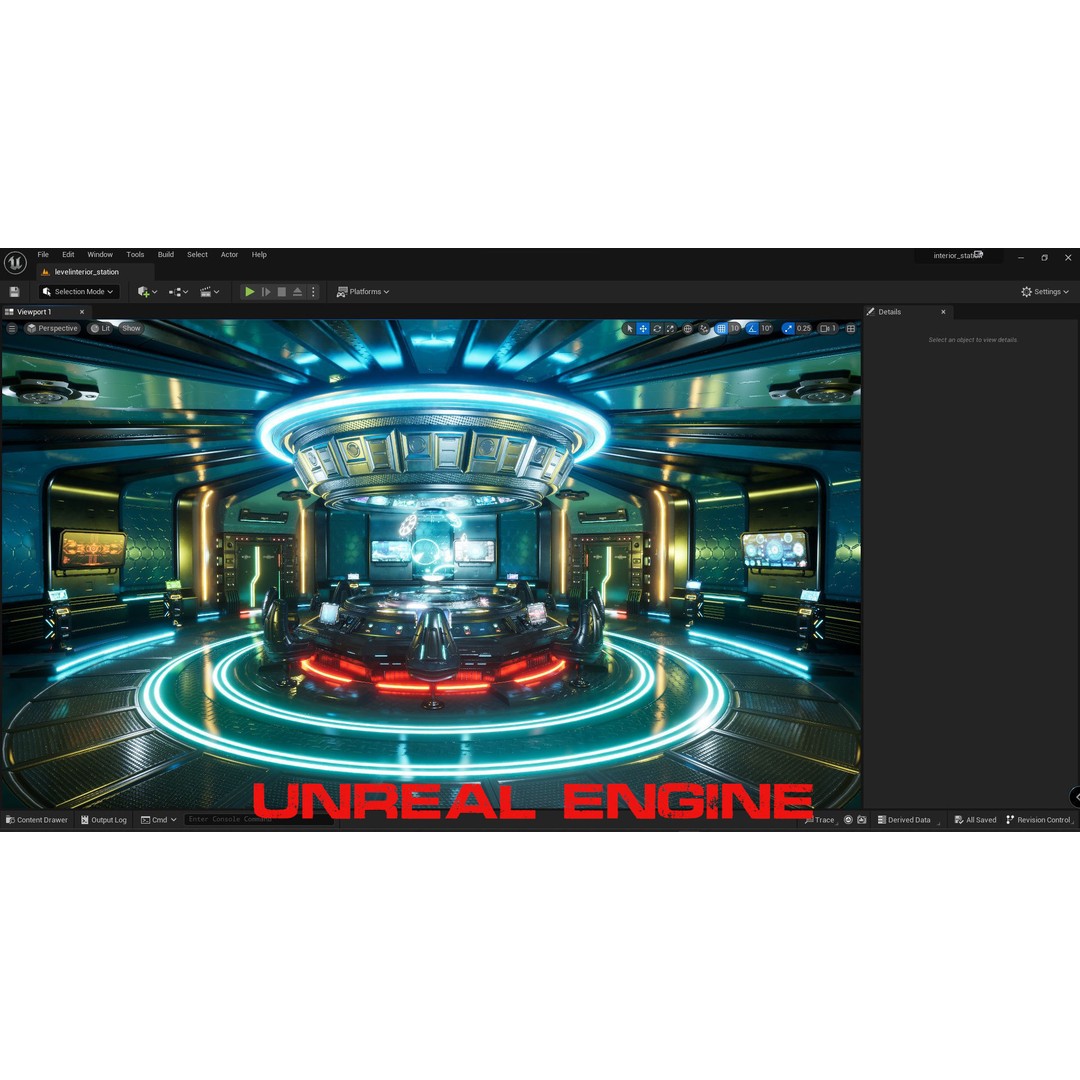Activate the scale gizmo tool
Screen dimensions: 1080x1080
tap(670, 329)
